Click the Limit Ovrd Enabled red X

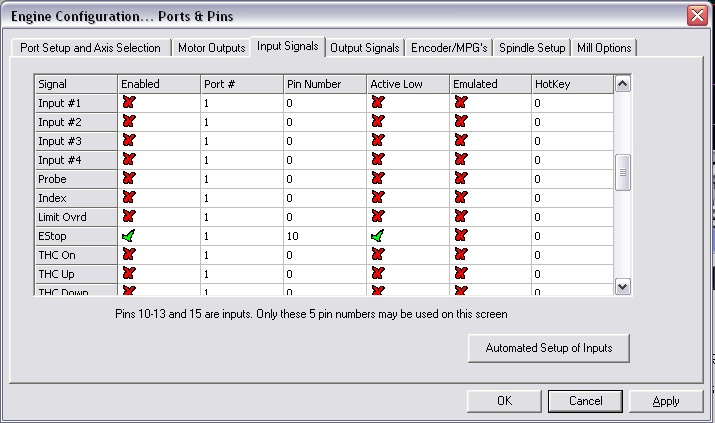click(128, 217)
